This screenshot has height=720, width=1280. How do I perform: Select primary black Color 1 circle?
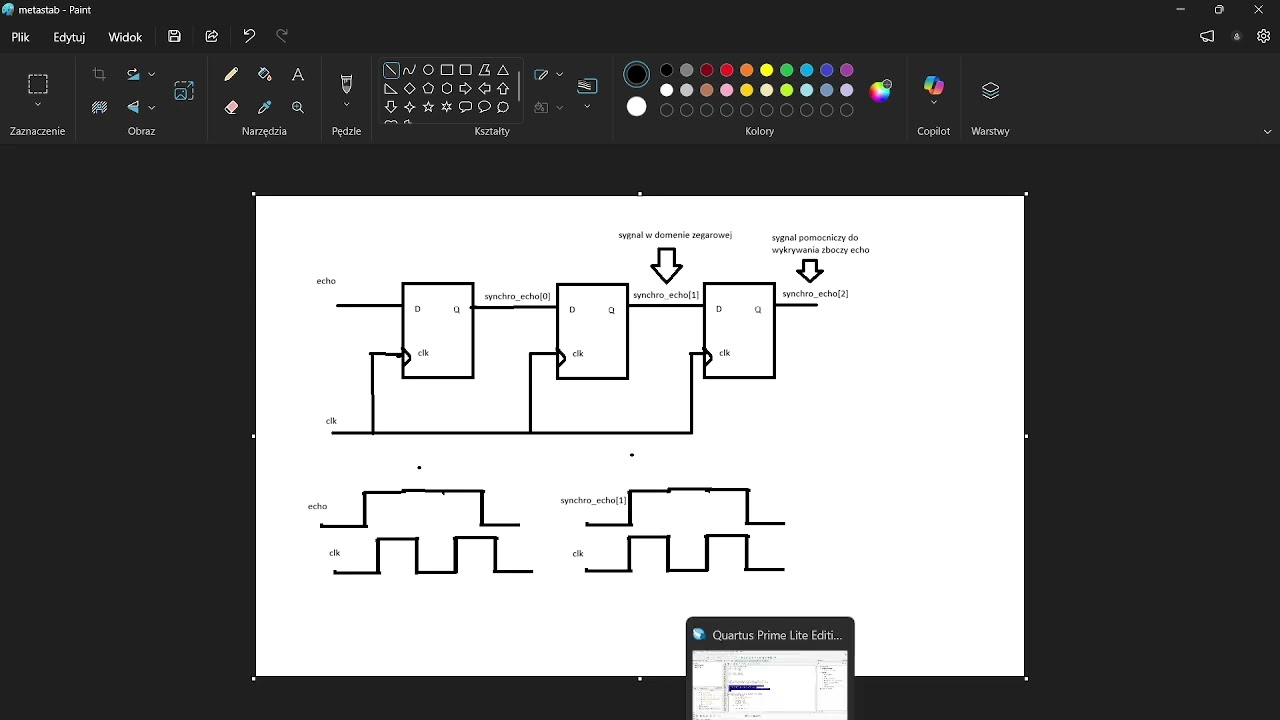[x=637, y=74]
